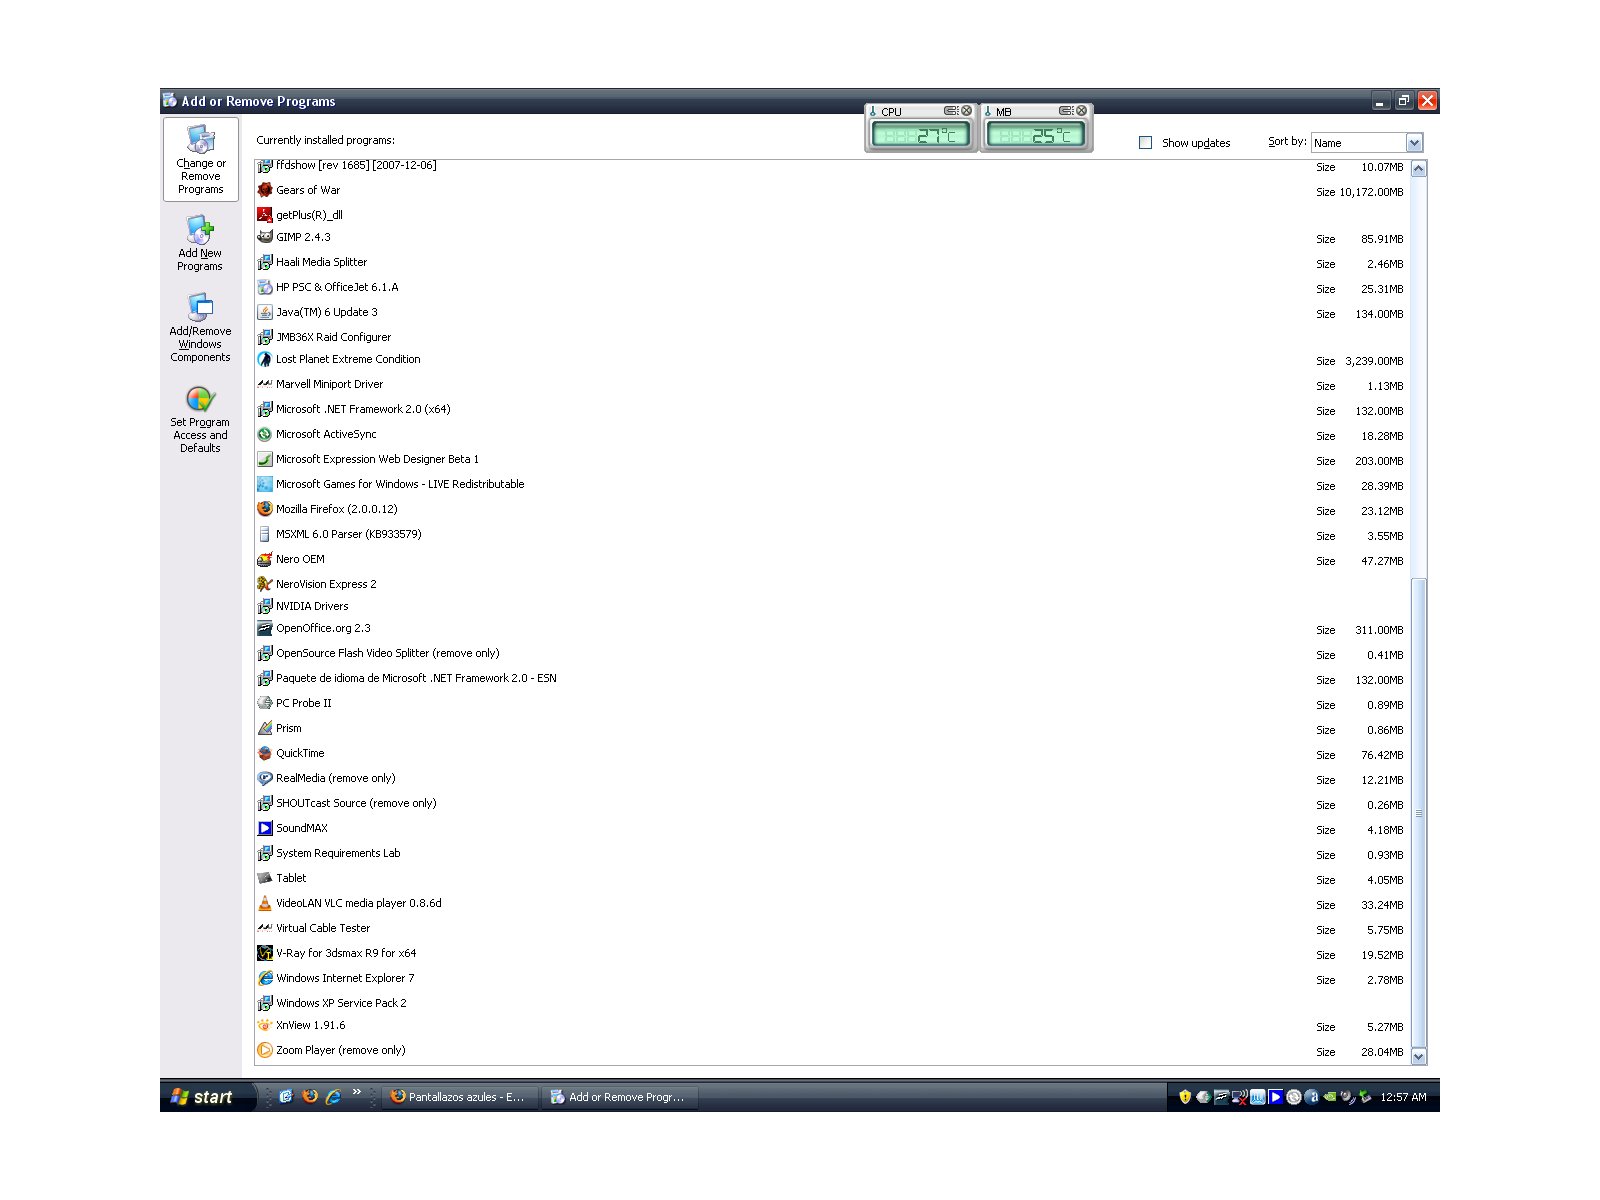Click the security shield tray icon

(x=1185, y=1097)
